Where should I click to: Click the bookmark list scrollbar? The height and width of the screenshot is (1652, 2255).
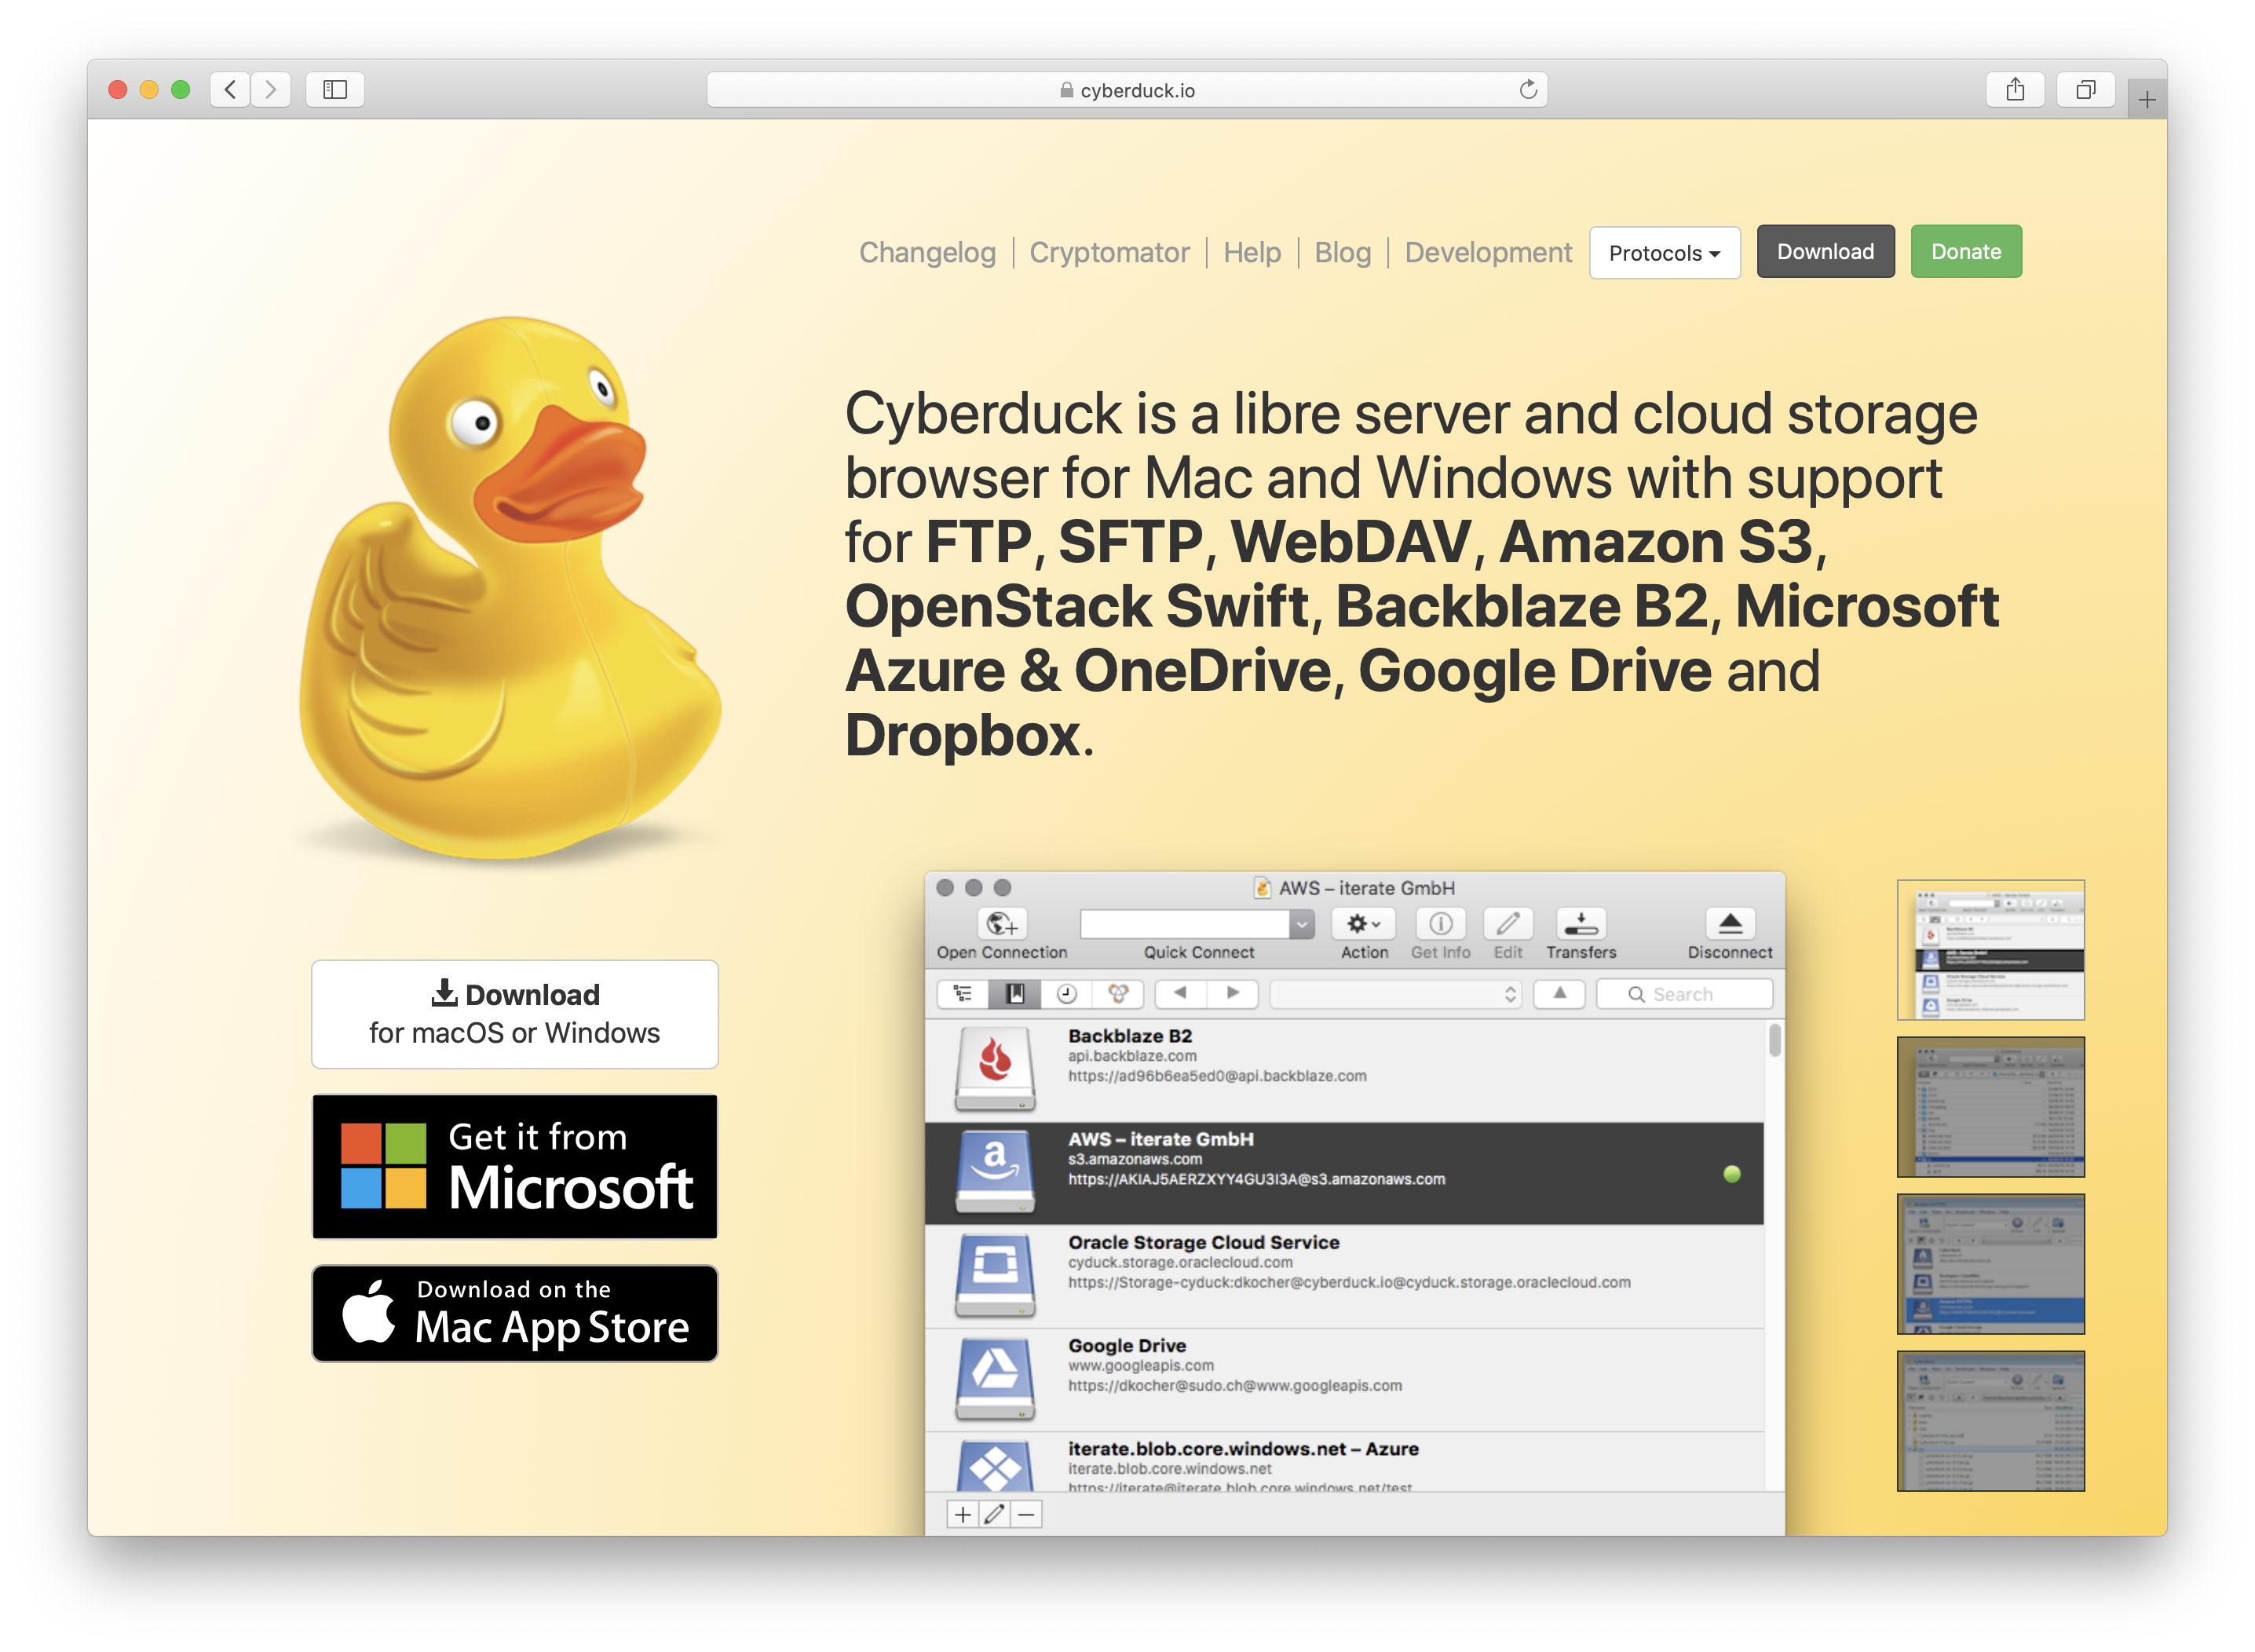(x=1774, y=1041)
